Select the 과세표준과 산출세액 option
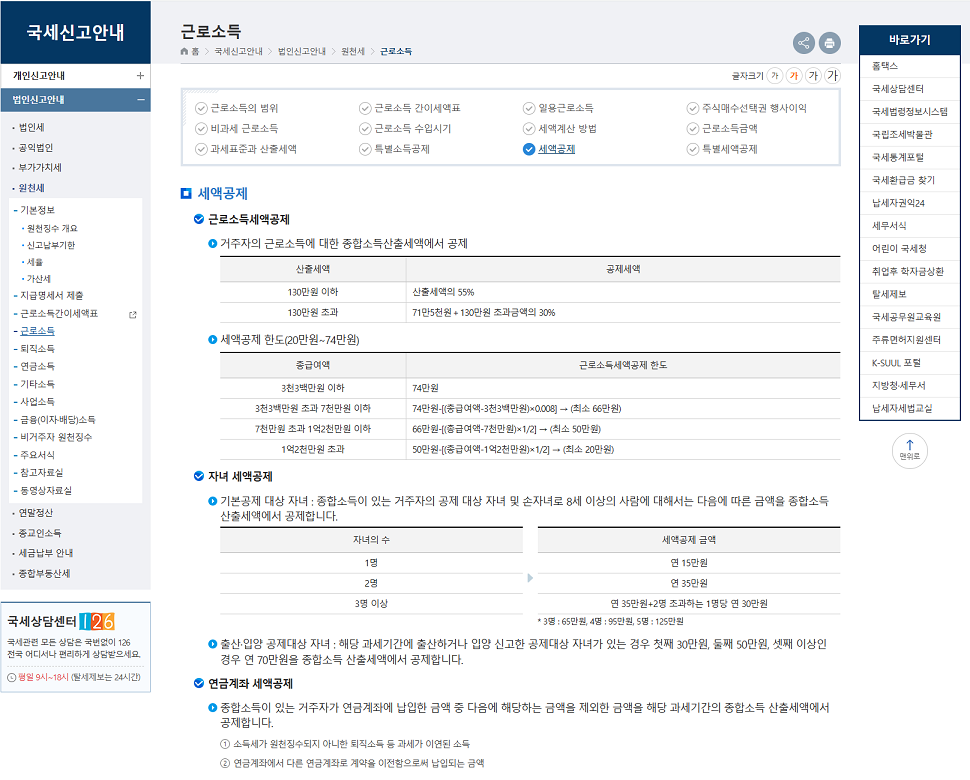The image size is (970, 780). click(x=246, y=149)
